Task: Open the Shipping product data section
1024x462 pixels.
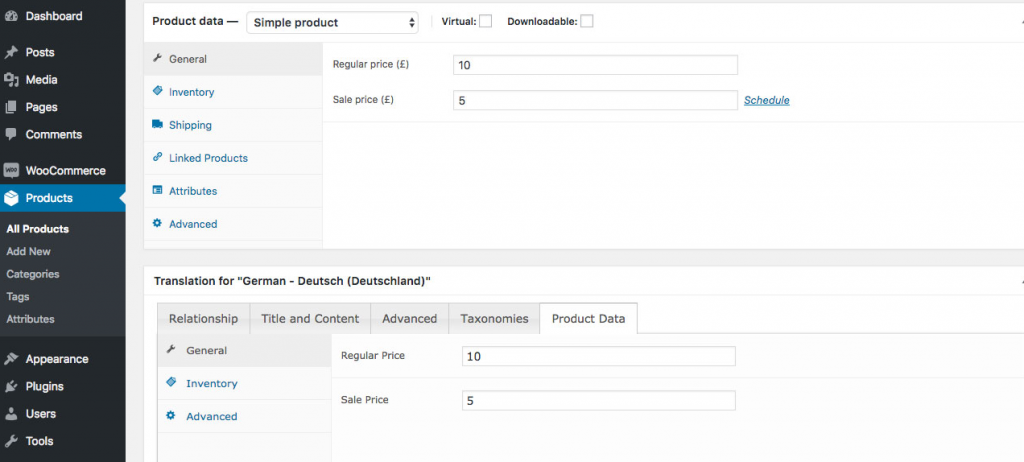Action: point(190,125)
